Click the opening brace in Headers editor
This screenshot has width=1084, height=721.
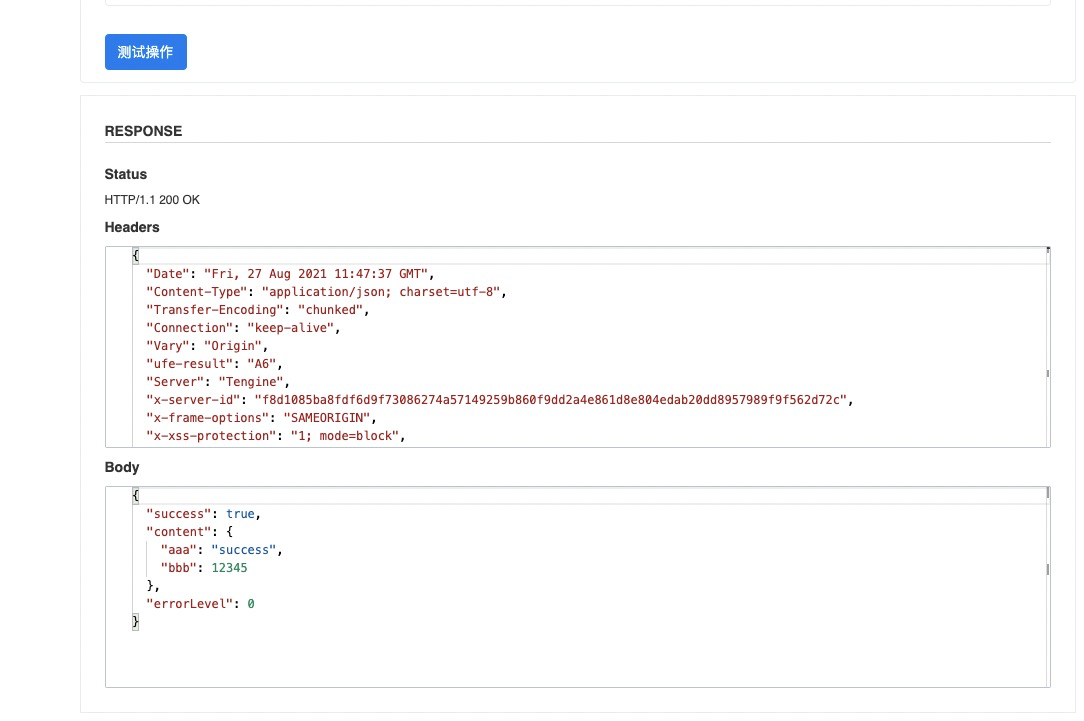click(136, 256)
